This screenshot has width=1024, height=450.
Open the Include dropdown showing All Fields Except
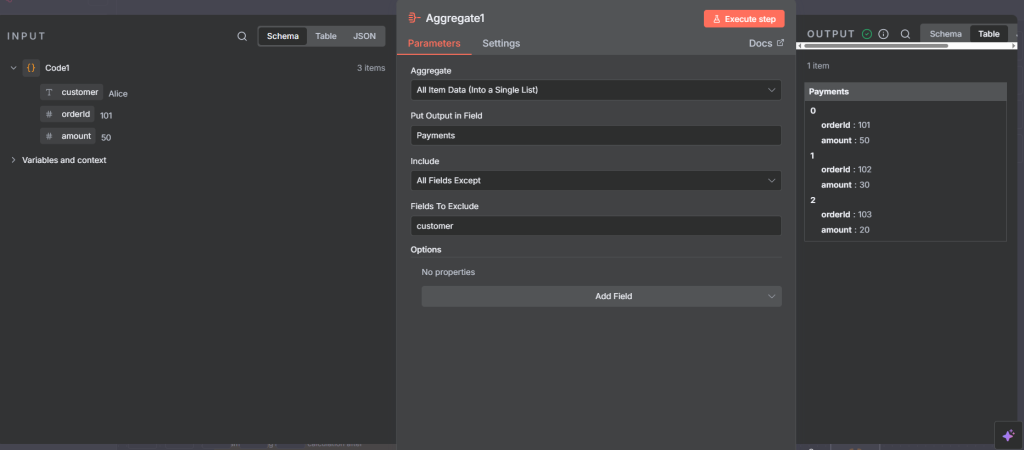click(596, 180)
